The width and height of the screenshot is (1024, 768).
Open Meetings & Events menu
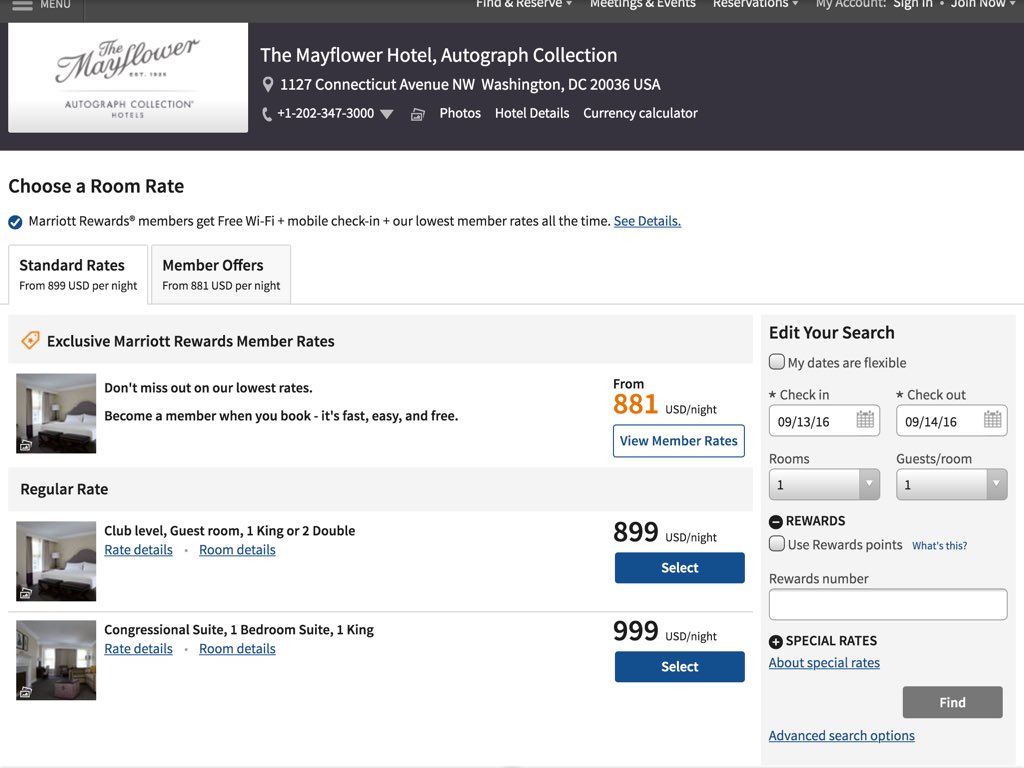point(643,4)
